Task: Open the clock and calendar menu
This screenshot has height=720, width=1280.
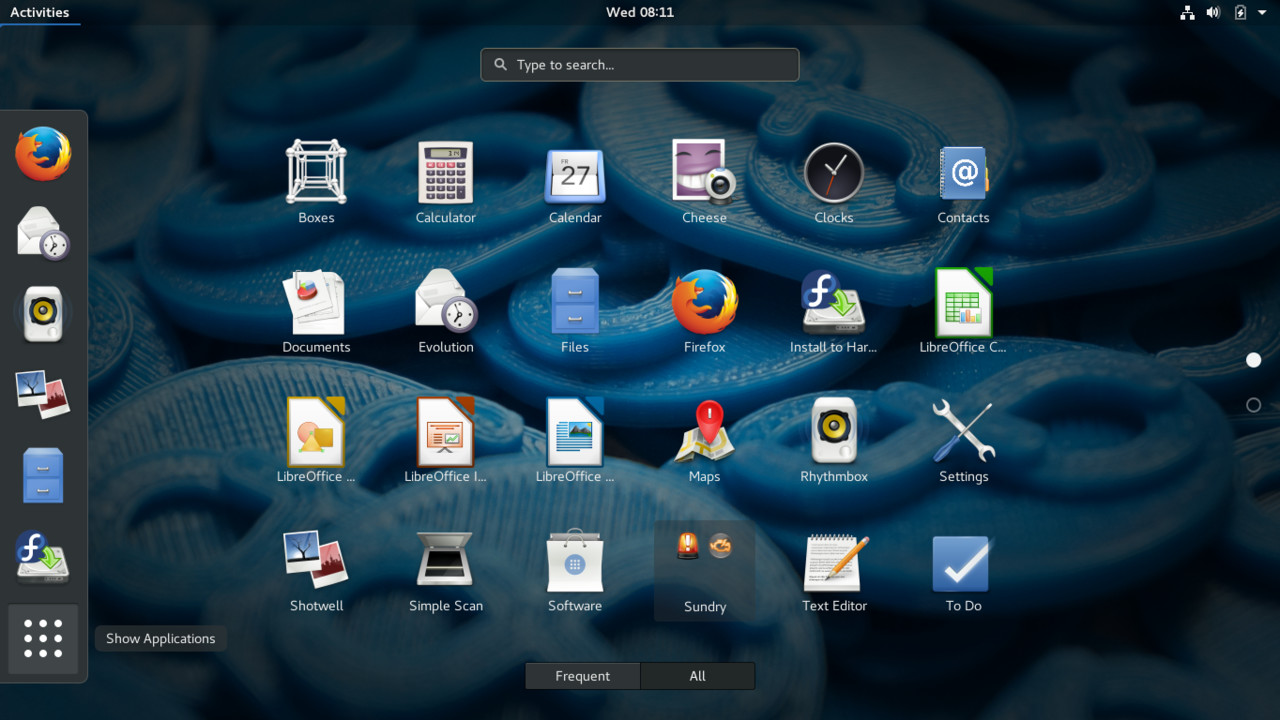Action: click(640, 12)
